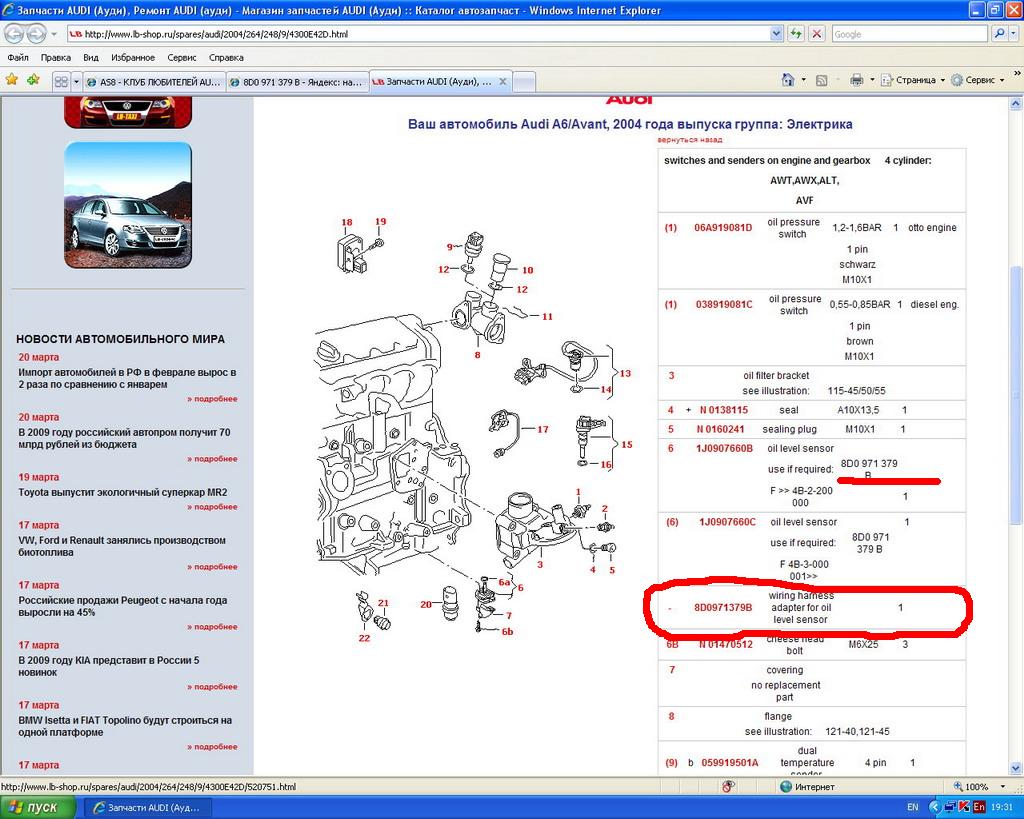The image size is (1024, 819).
Task: Click the Google search magnifier button
Action: (1000, 33)
